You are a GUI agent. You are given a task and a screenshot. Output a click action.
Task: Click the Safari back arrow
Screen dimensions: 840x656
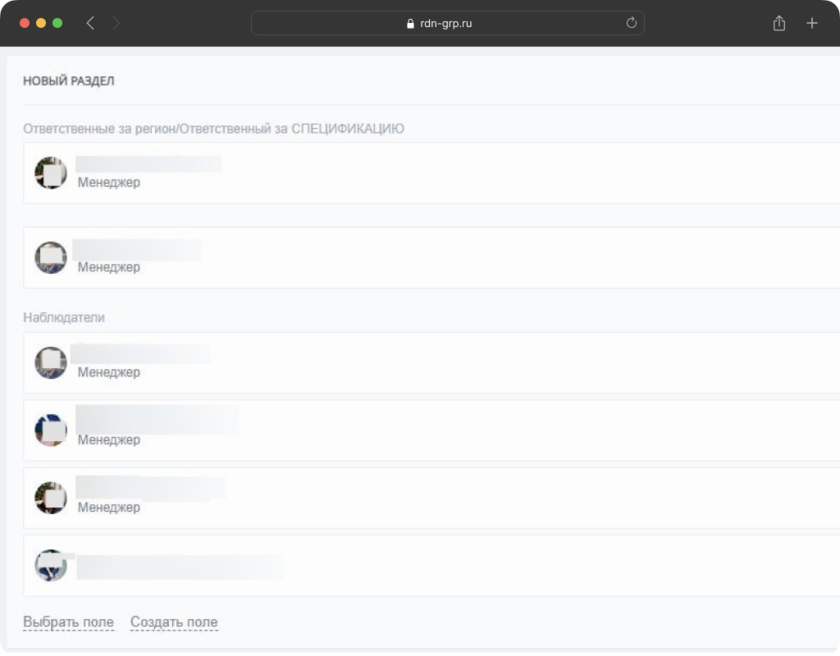pyautogui.click(x=90, y=23)
